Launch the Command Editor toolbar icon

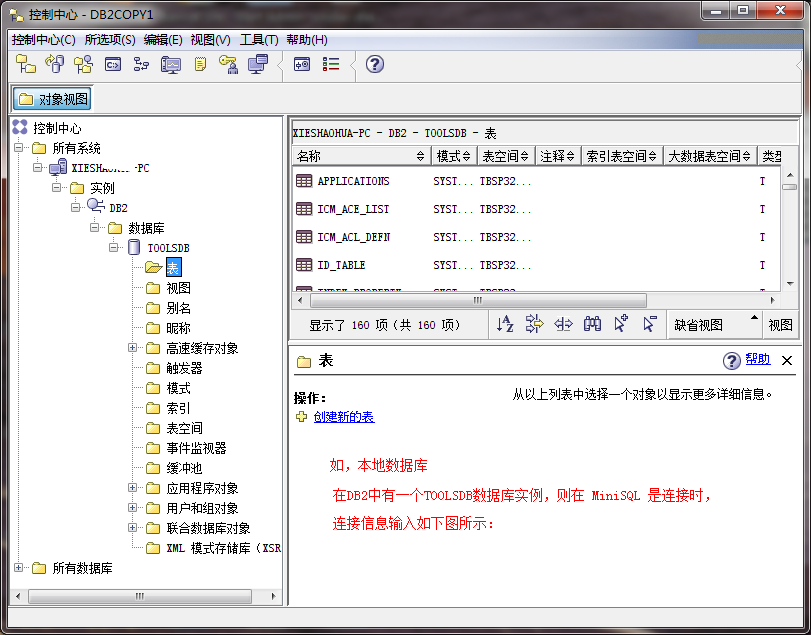pyautogui.click(x=113, y=64)
